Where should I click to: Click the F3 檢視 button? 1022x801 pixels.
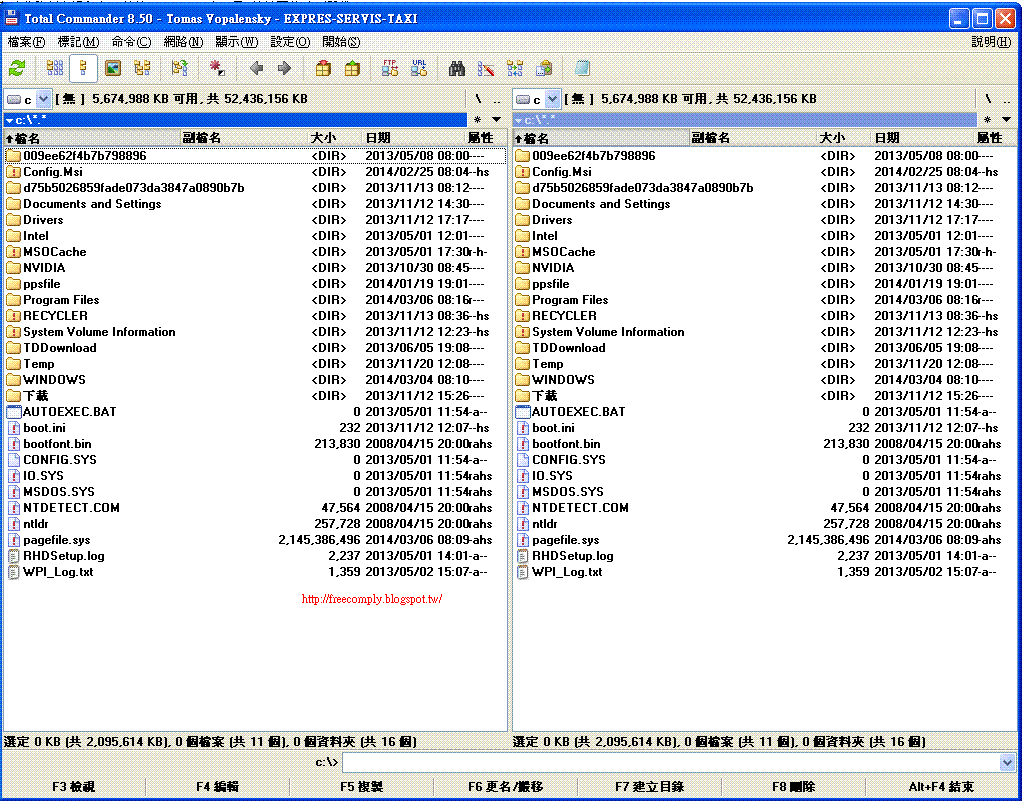tap(73, 787)
